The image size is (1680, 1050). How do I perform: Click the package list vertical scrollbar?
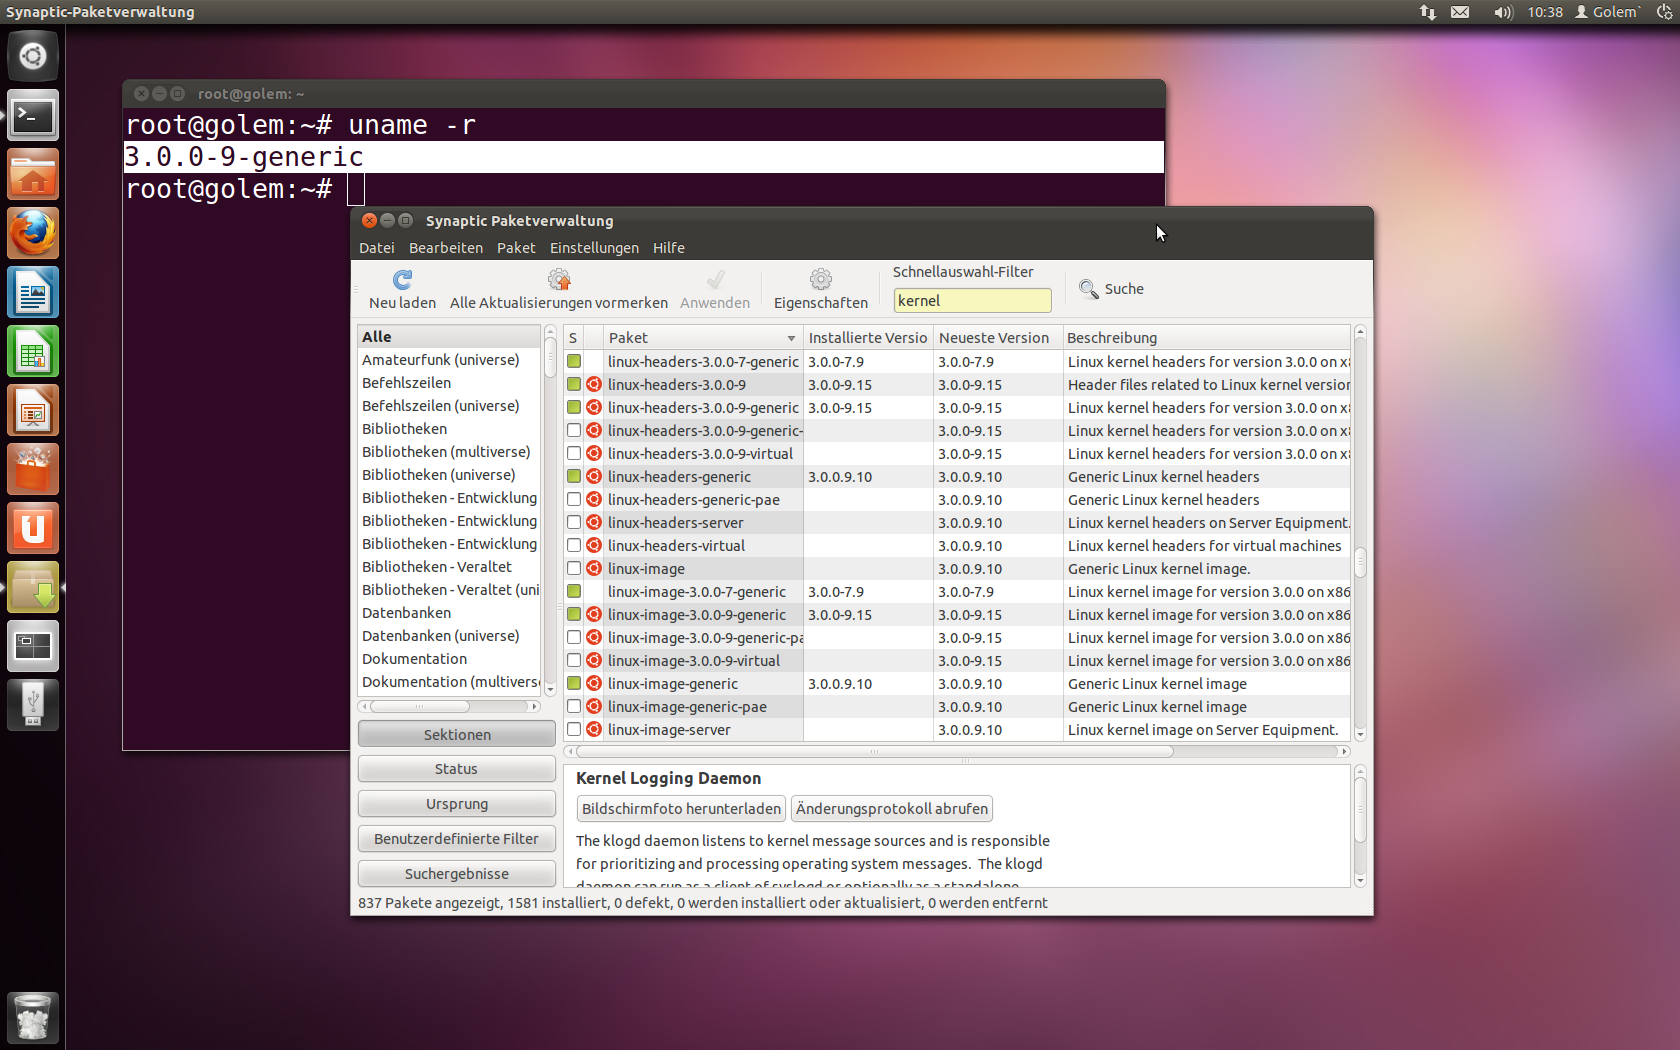tap(1360, 563)
